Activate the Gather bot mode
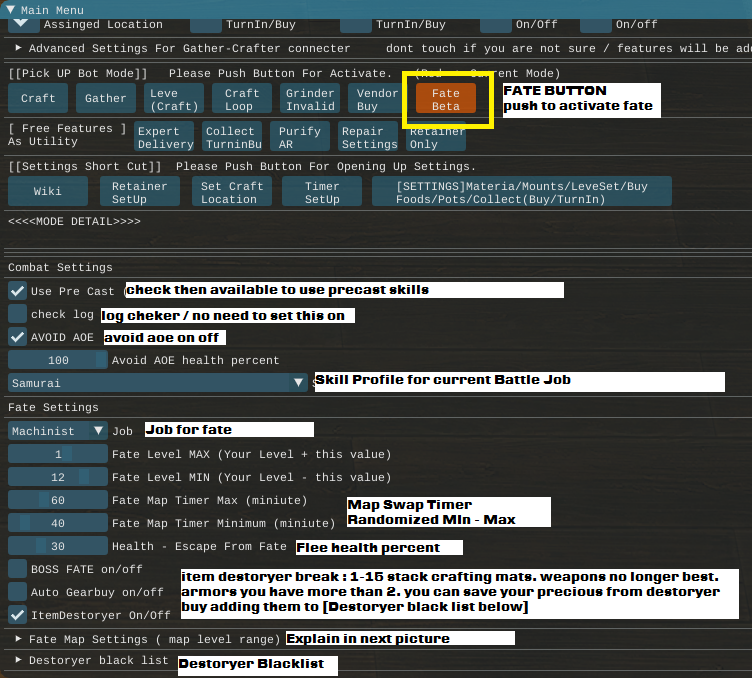This screenshot has height=678, width=752. (105, 99)
